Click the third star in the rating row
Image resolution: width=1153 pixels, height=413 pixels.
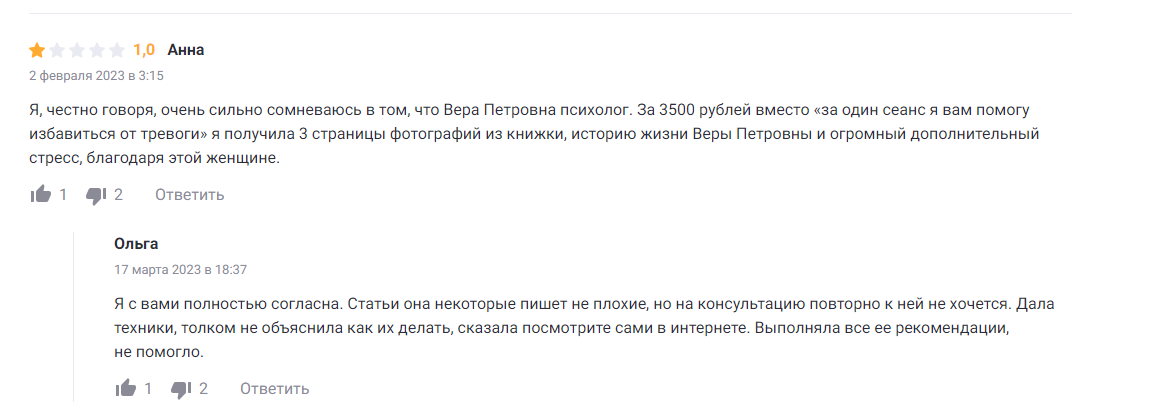click(77, 50)
